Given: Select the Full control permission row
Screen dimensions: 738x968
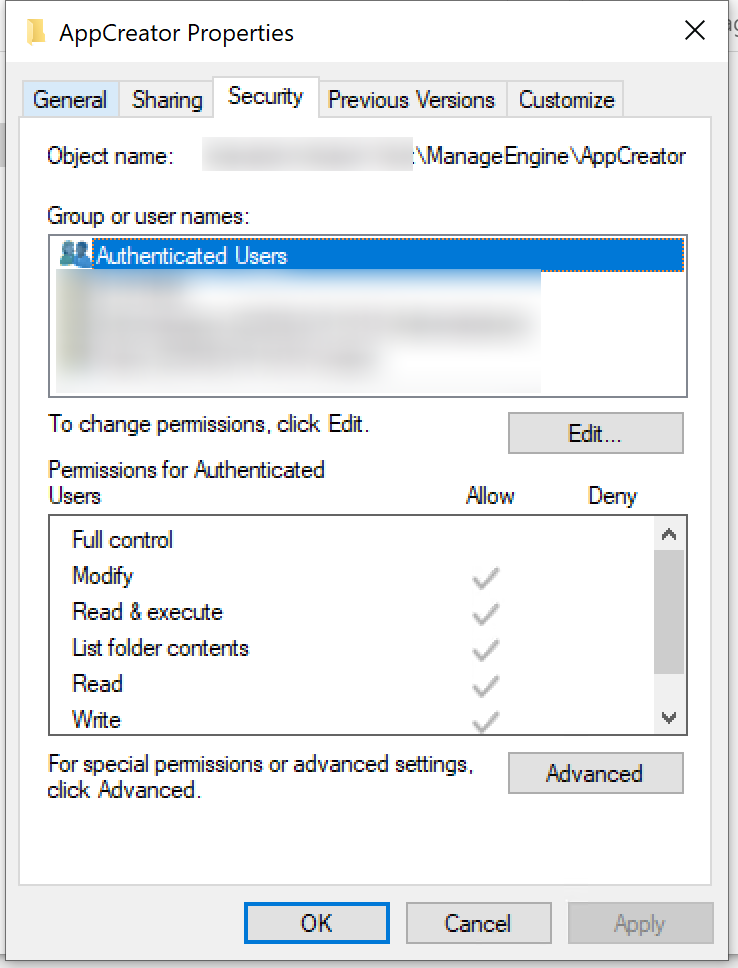Looking at the screenshot, I should pyautogui.click(x=123, y=540).
